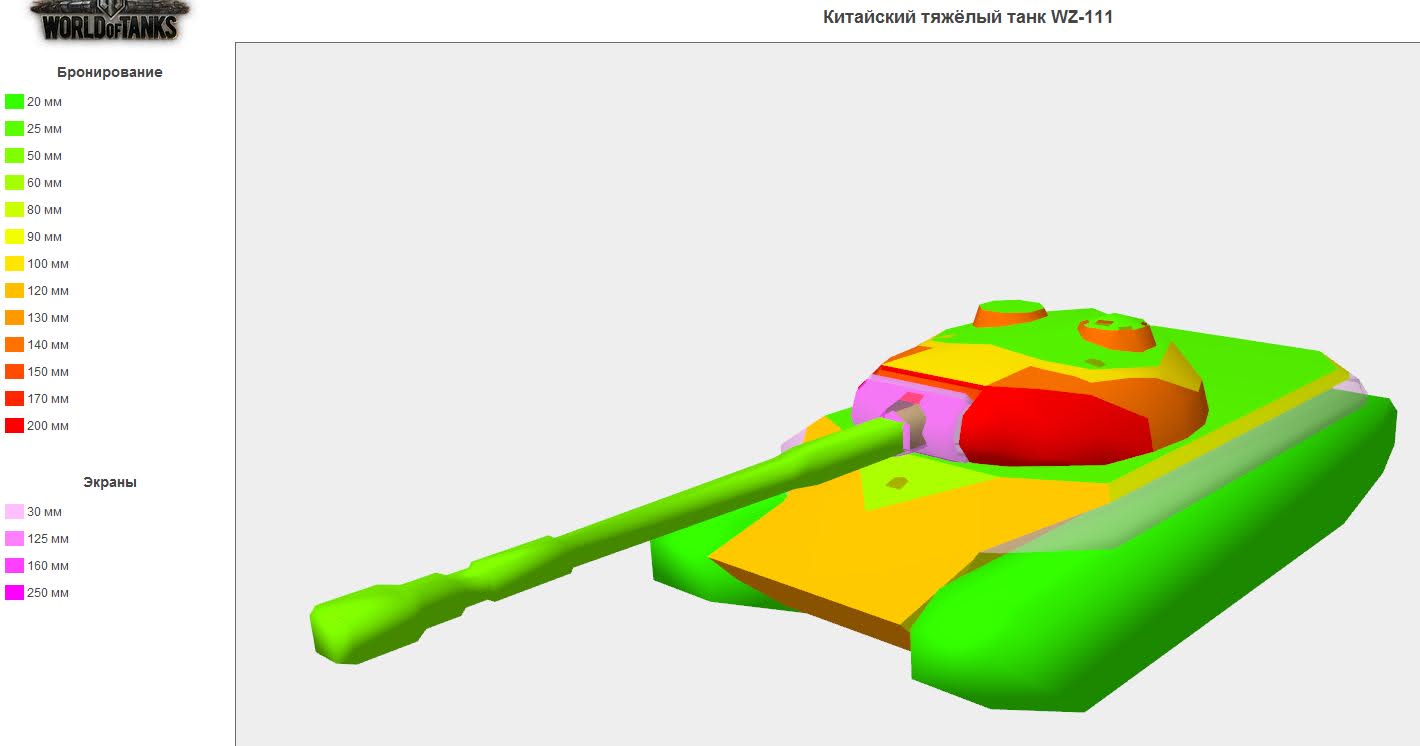
Task: Click the 150 мм armor color swatch
Action: pyautogui.click(x=14, y=372)
